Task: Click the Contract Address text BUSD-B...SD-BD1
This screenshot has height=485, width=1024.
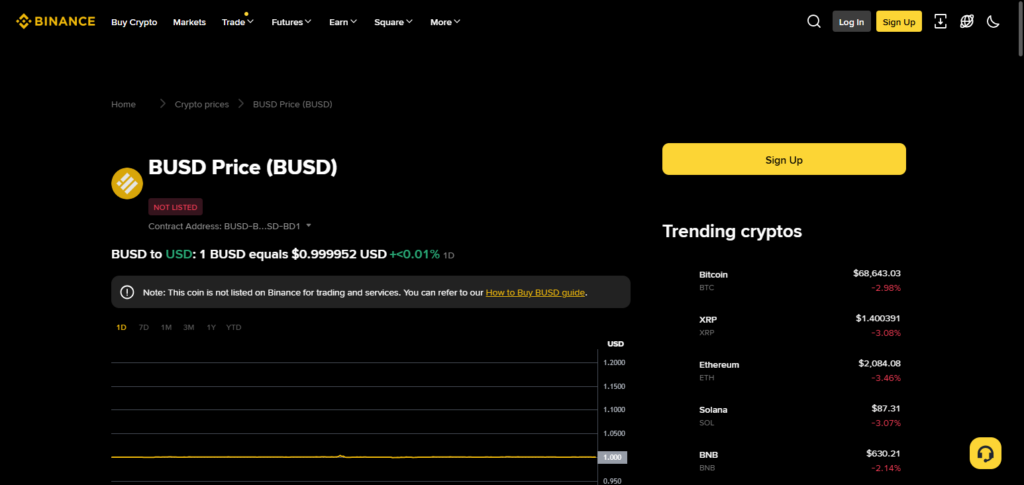Action: 262,226
